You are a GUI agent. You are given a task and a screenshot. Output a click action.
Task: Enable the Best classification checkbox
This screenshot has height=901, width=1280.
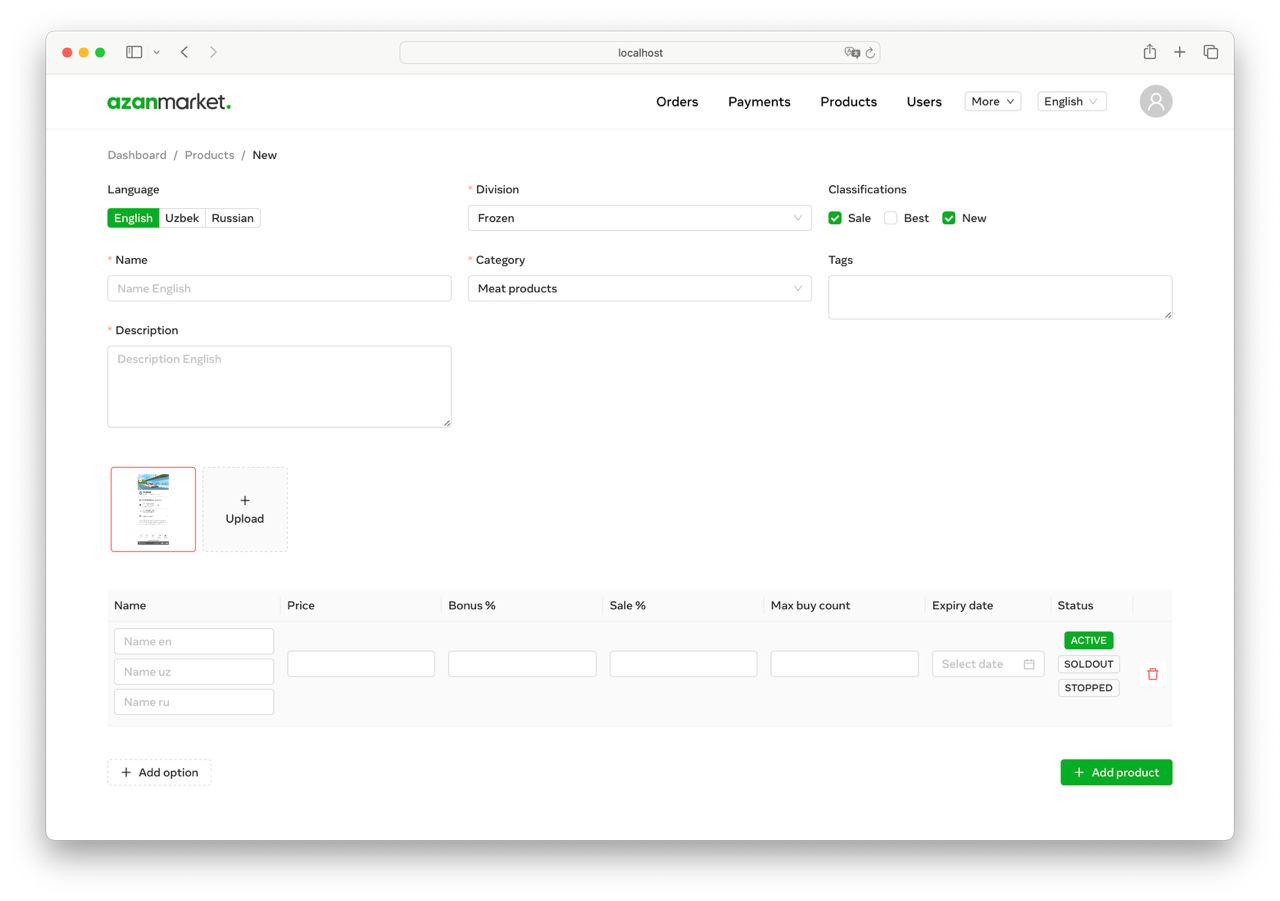890,217
